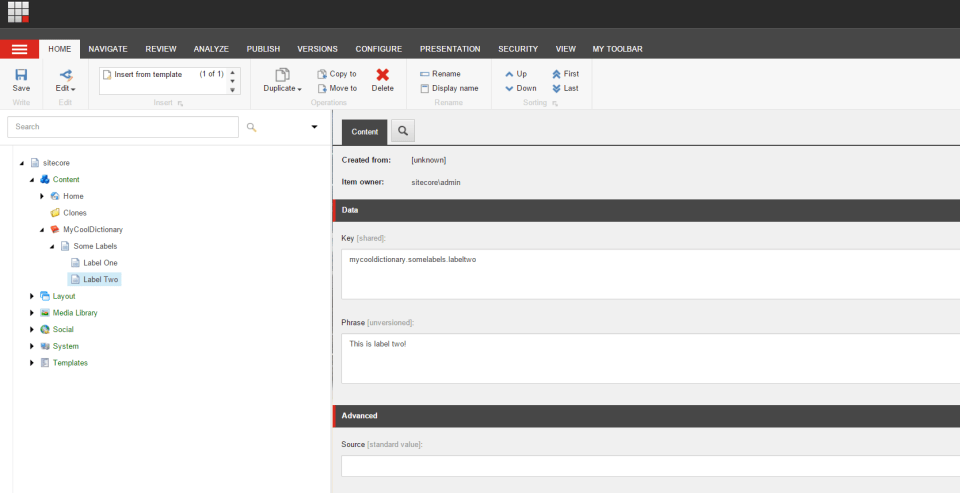Click the red Delete X icon
The image size is (960, 493).
click(x=383, y=75)
